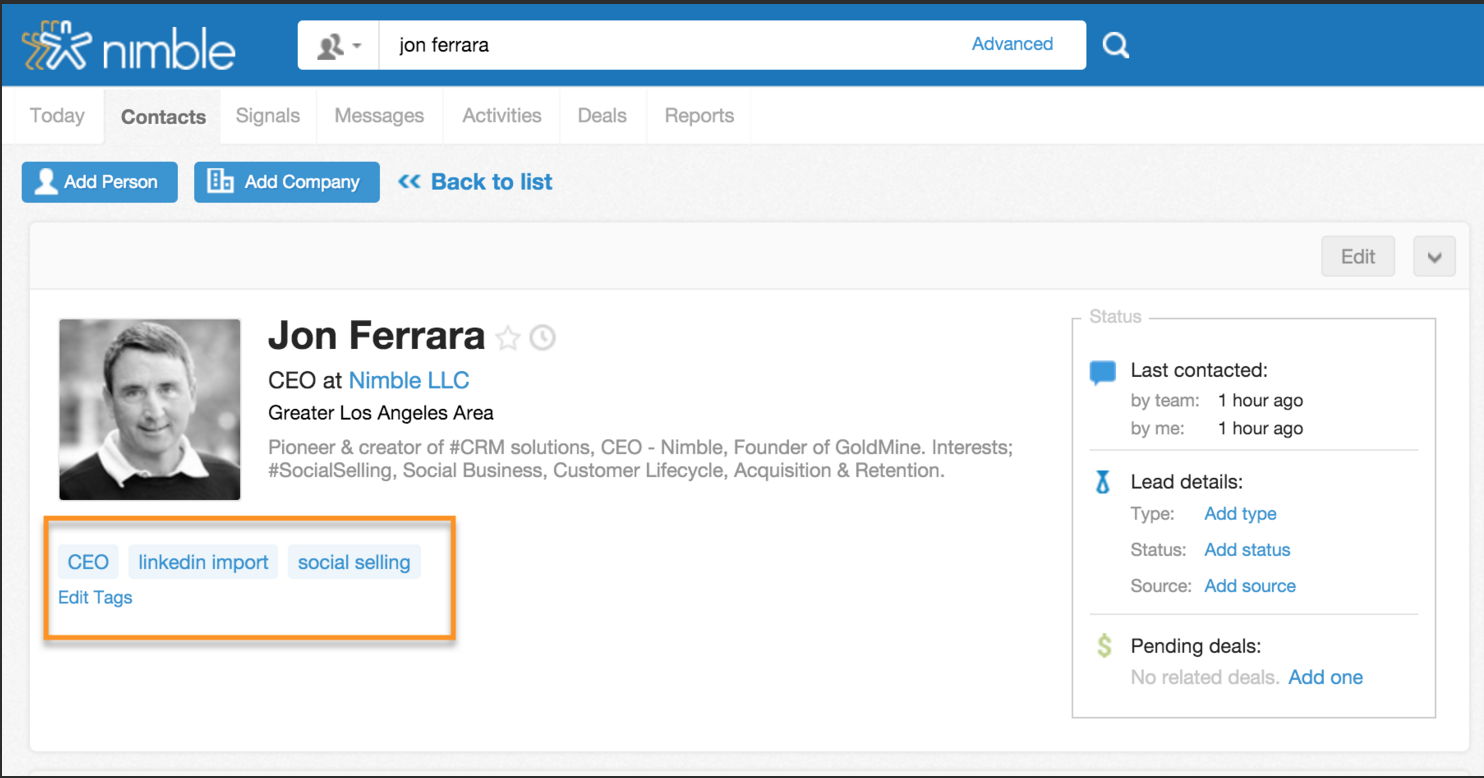The image size is (1484, 778).
Task: Click the Pending deals dollar icon
Action: pyautogui.click(x=1104, y=646)
